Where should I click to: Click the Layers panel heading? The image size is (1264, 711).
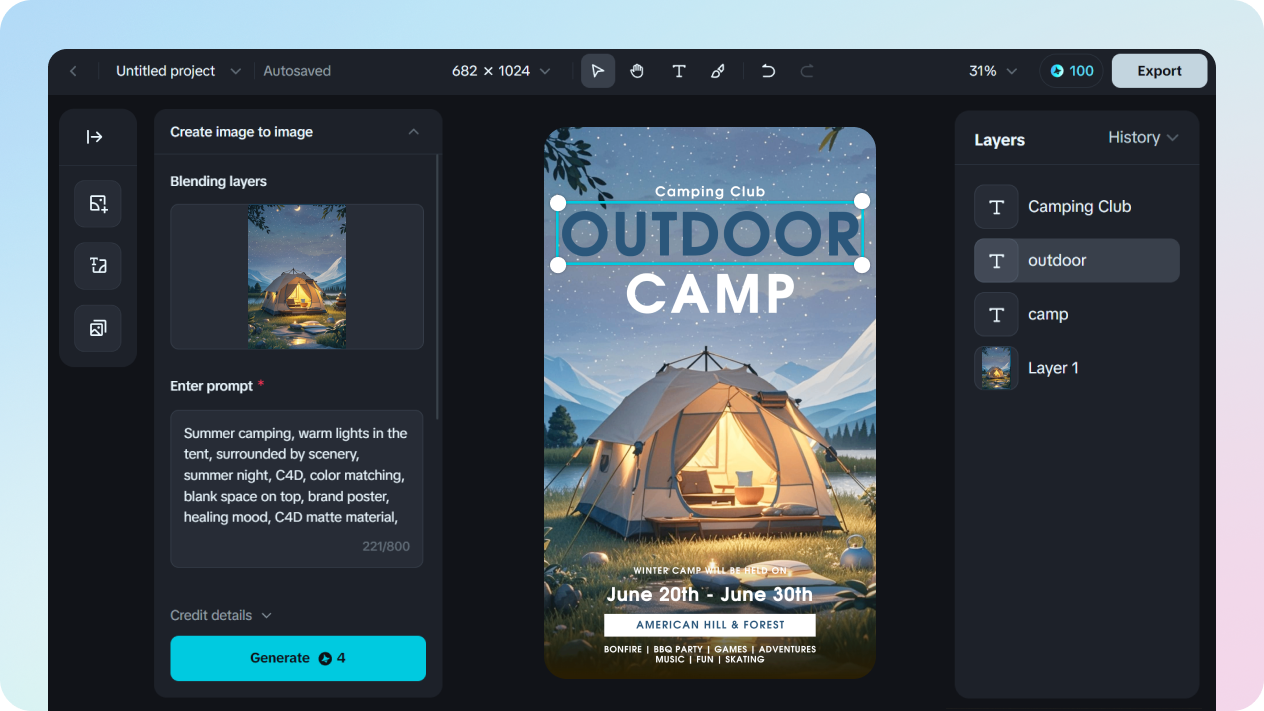[x=999, y=140]
